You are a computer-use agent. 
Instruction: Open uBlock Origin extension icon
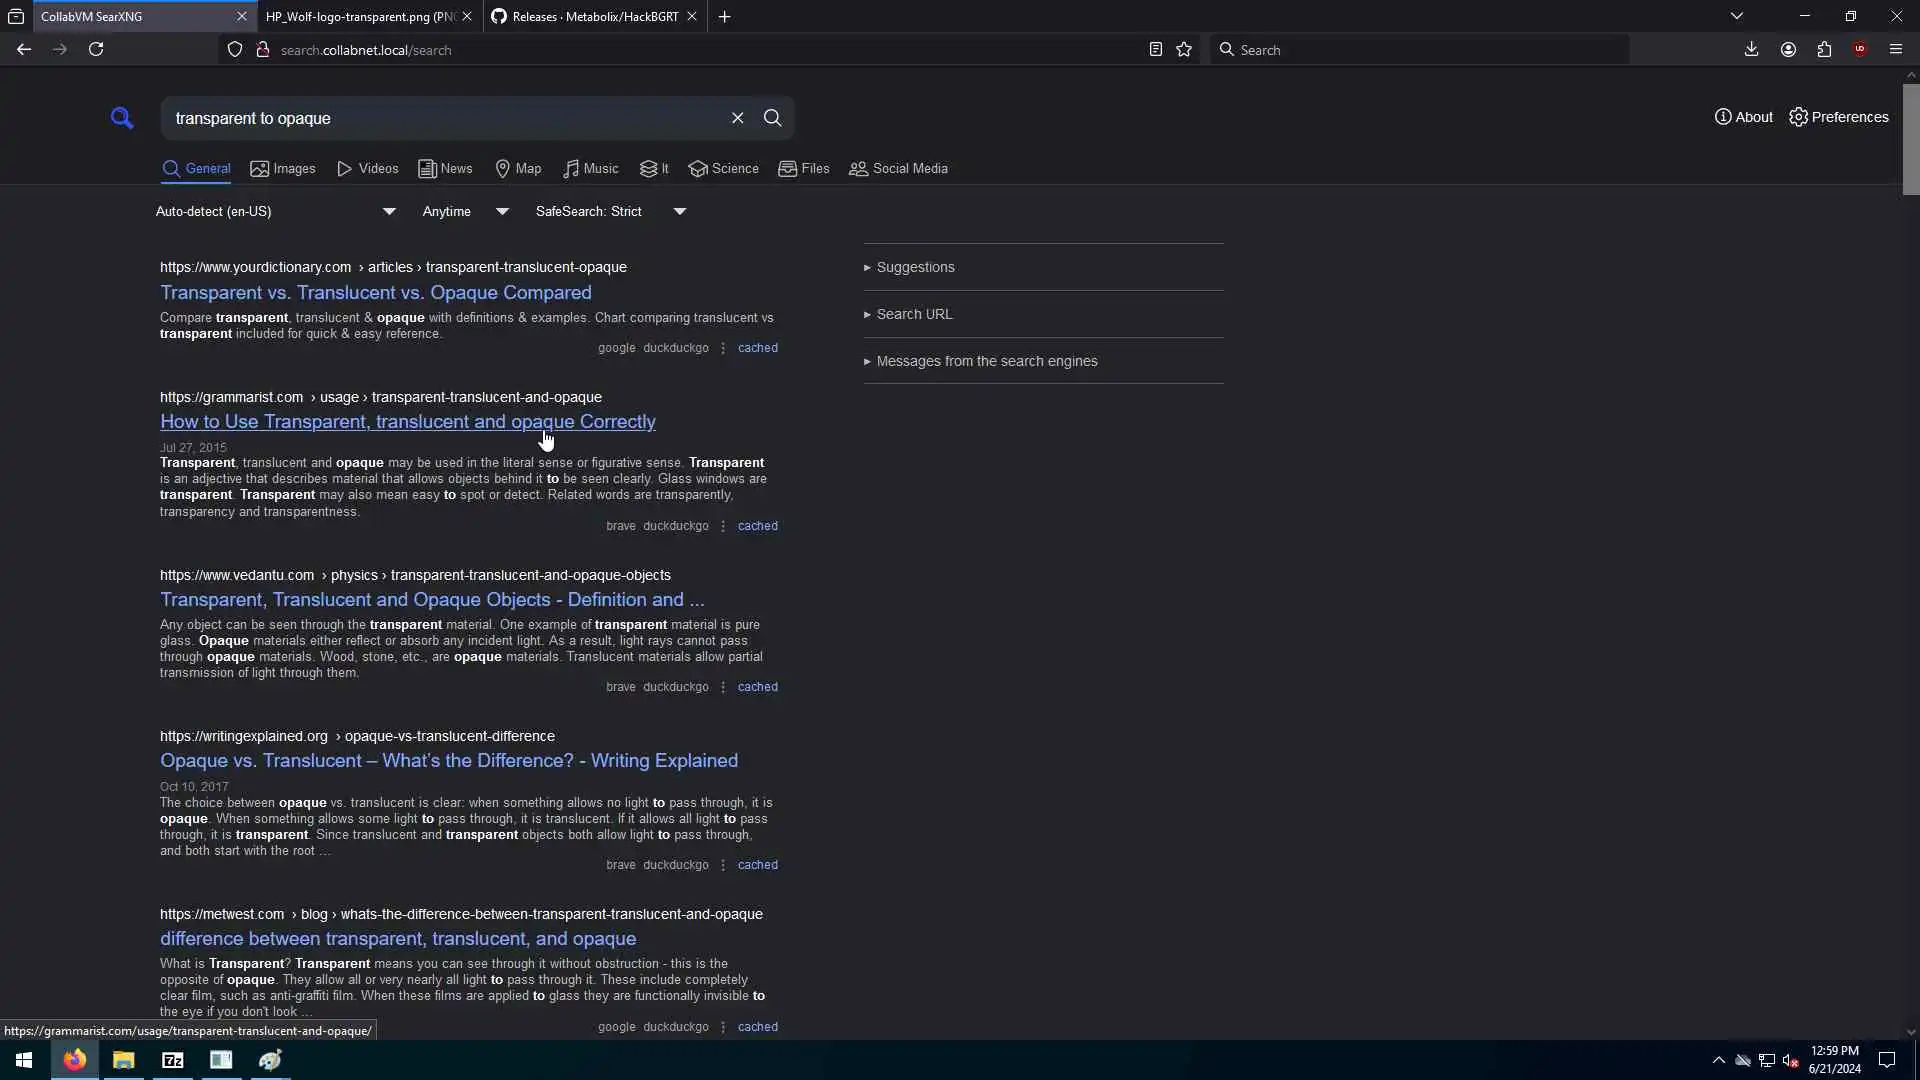tap(1859, 50)
